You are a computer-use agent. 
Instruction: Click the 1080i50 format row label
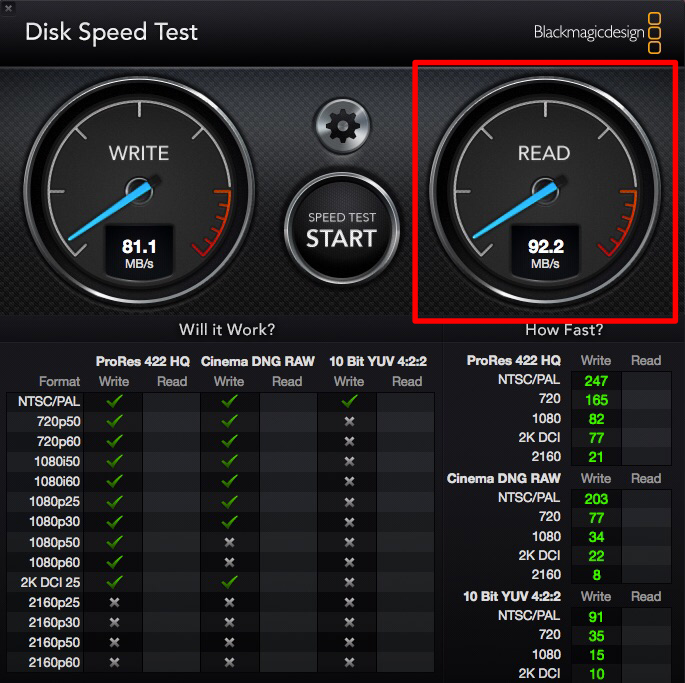(x=57, y=461)
